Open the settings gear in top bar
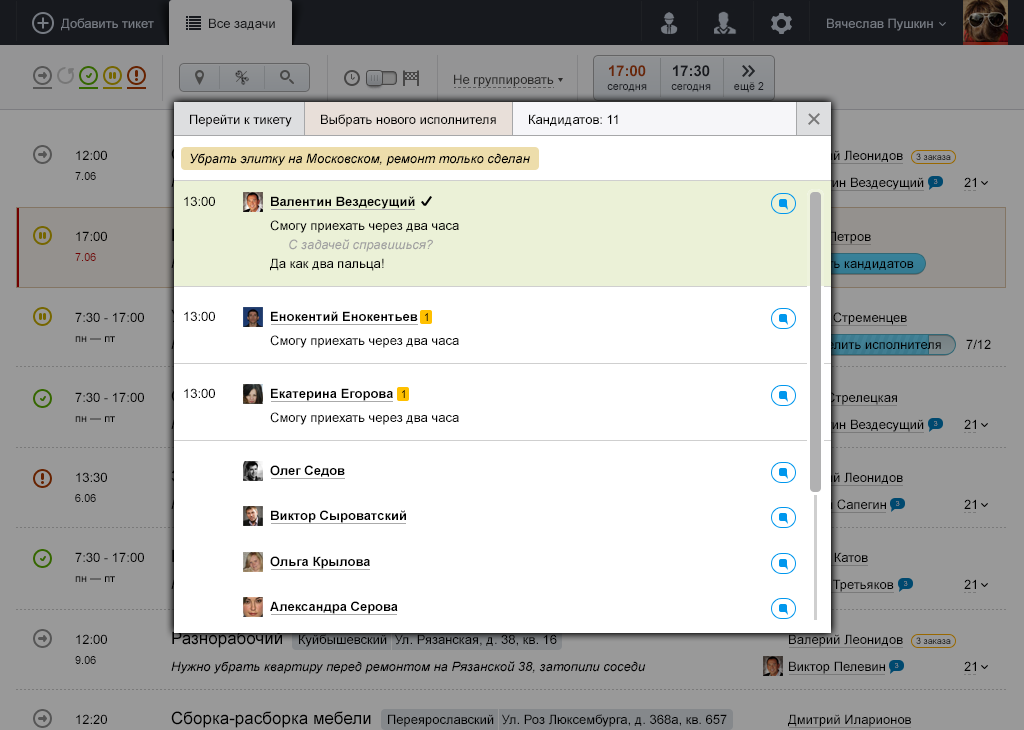Image resolution: width=1024 pixels, height=730 pixels. 781,23
